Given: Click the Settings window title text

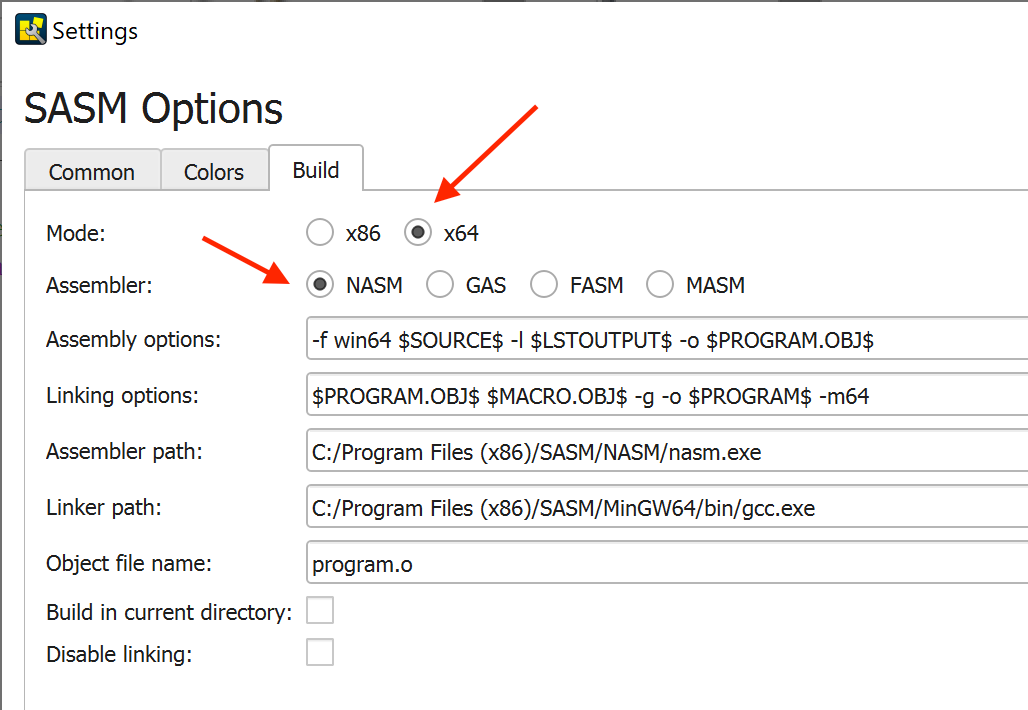Looking at the screenshot, I should (95, 31).
